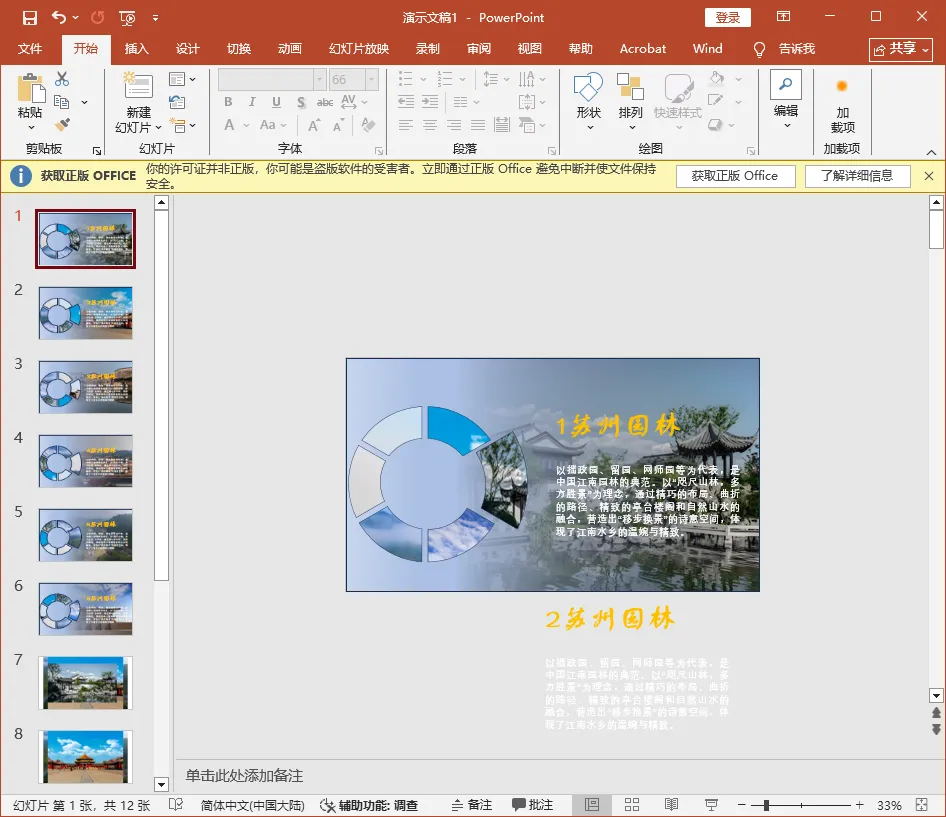This screenshot has height=817, width=946.
Task: Switch to reading view icon in status bar
Action: click(x=671, y=804)
